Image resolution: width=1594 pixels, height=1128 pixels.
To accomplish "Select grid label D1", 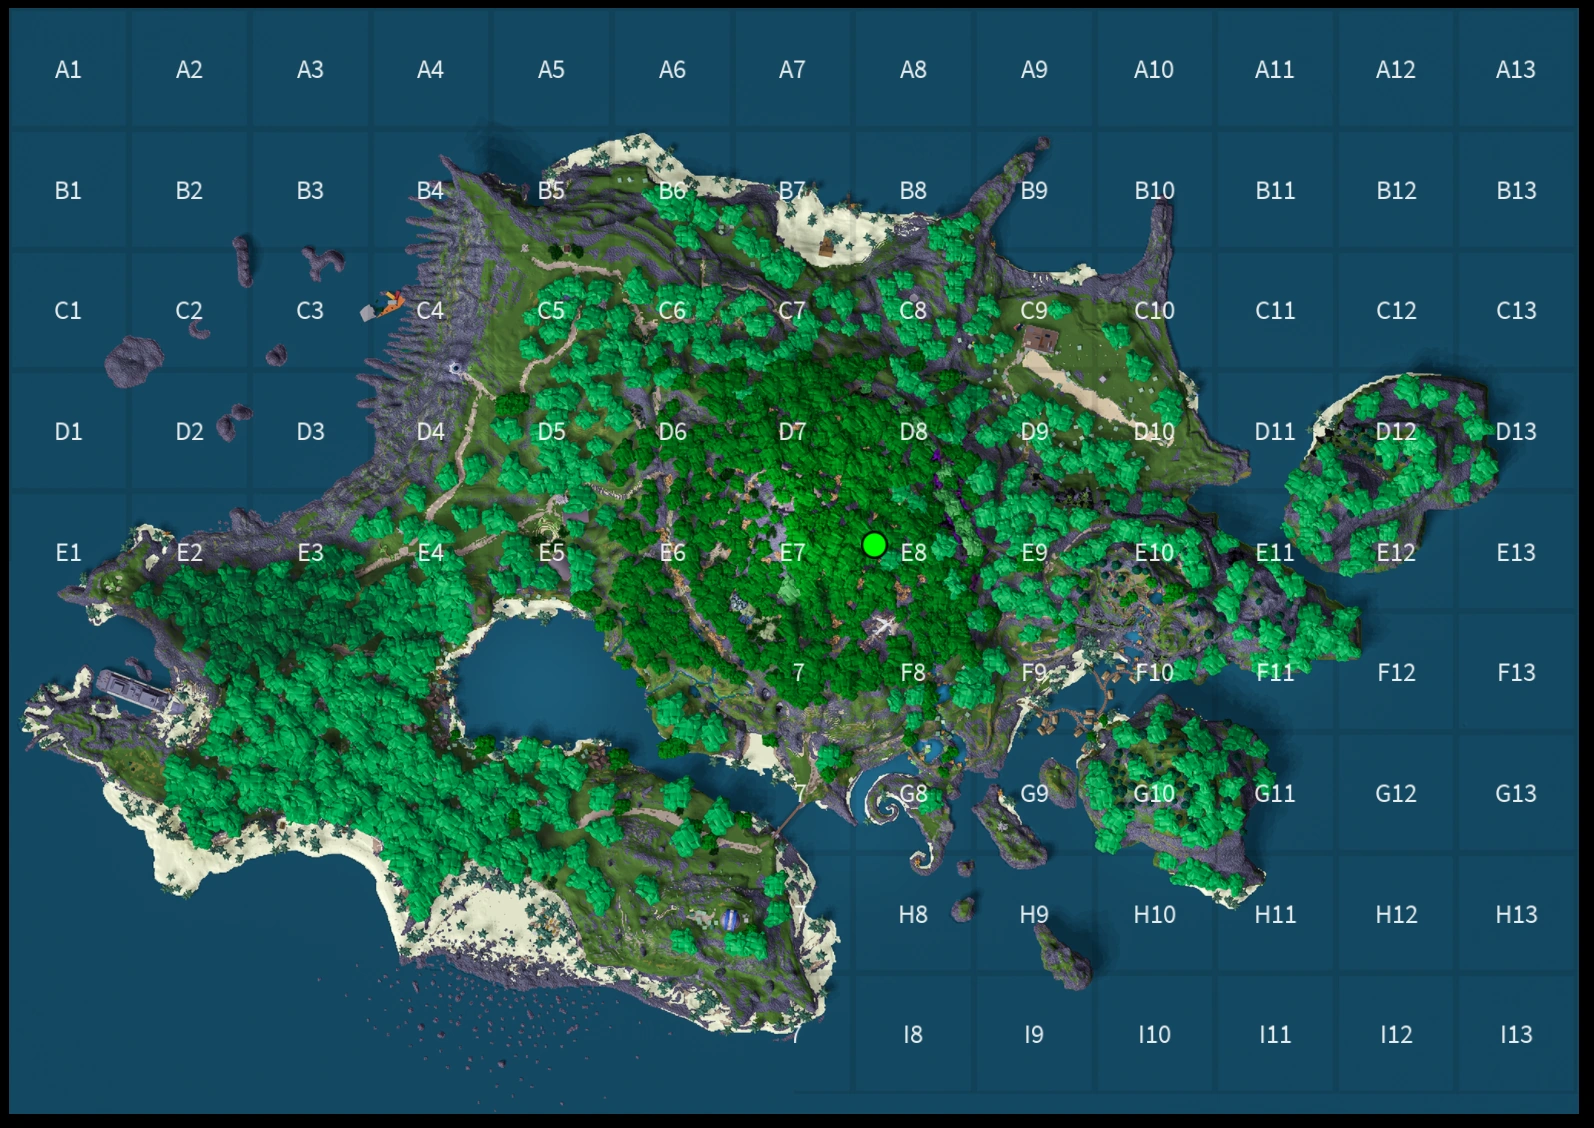I will (68, 432).
